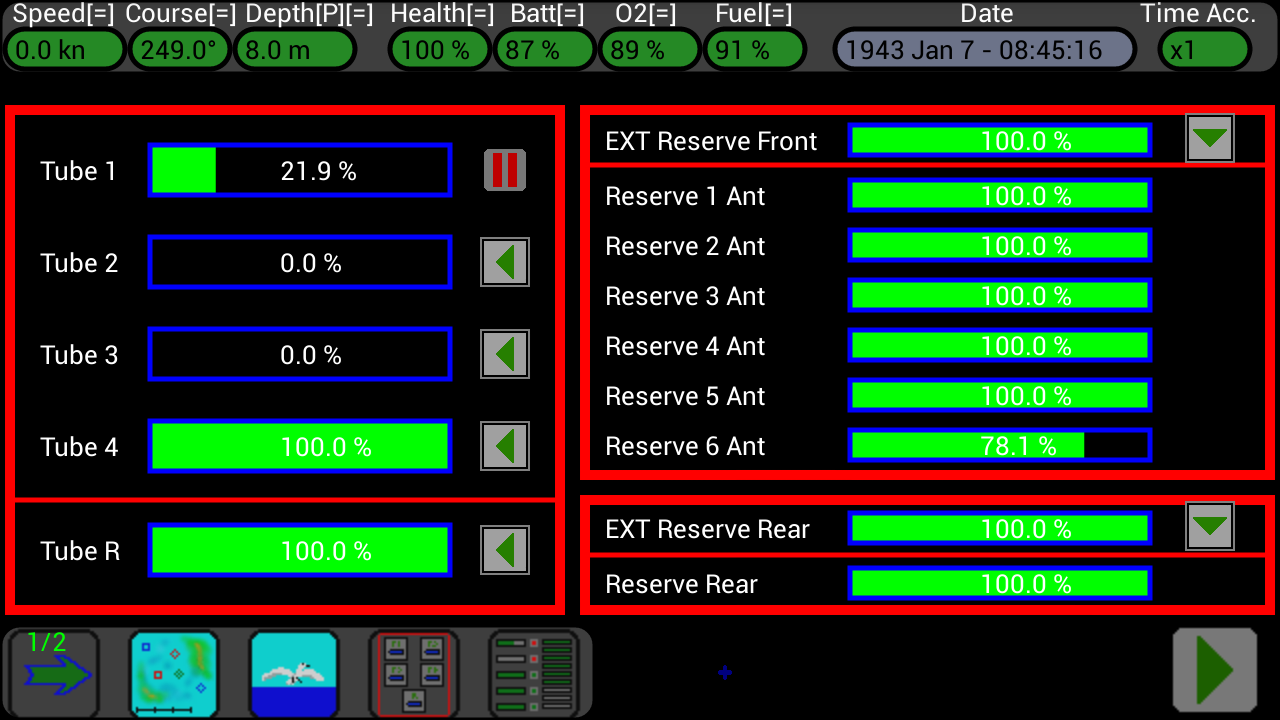Image resolution: width=1280 pixels, height=720 pixels.
Task: Click the Batt 87 % indicator
Action: [x=544, y=50]
